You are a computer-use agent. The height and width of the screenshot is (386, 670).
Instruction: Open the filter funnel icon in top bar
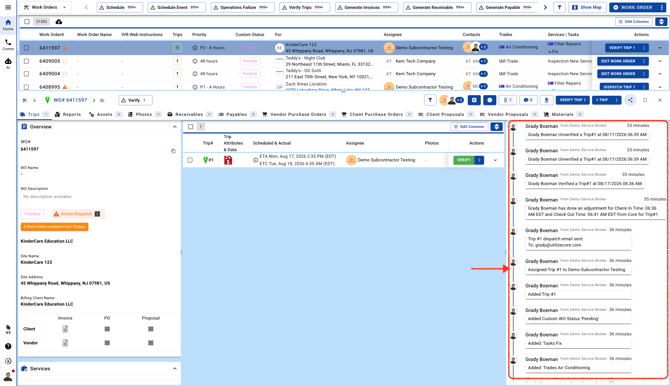click(559, 7)
